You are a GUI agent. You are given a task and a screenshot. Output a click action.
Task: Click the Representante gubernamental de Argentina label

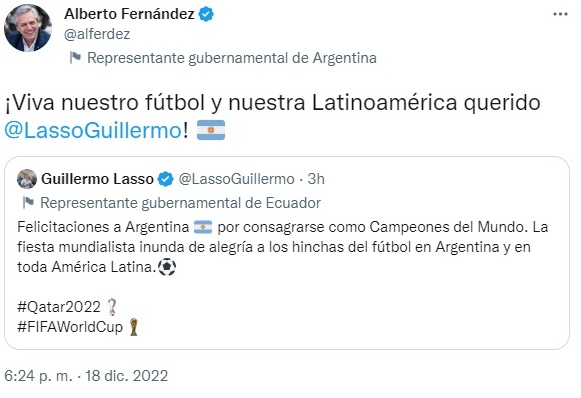[x=232, y=58]
